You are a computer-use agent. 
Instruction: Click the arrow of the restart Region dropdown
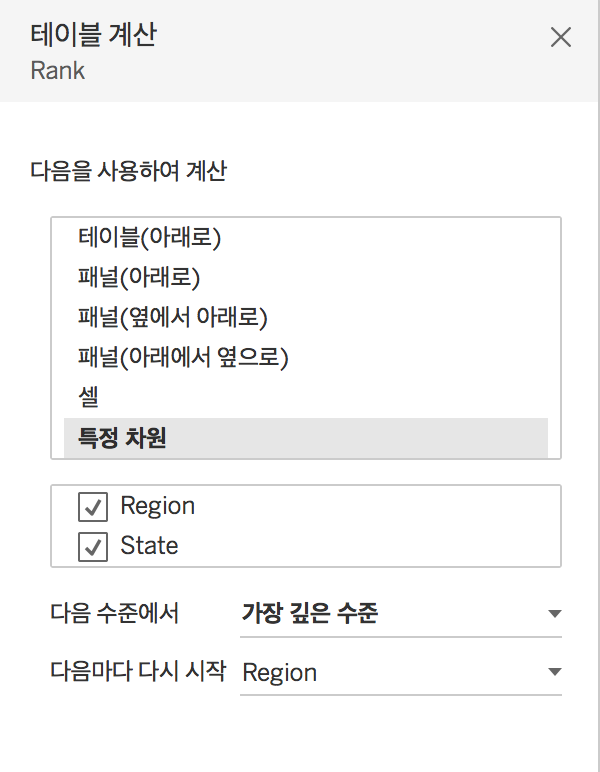tap(555, 672)
